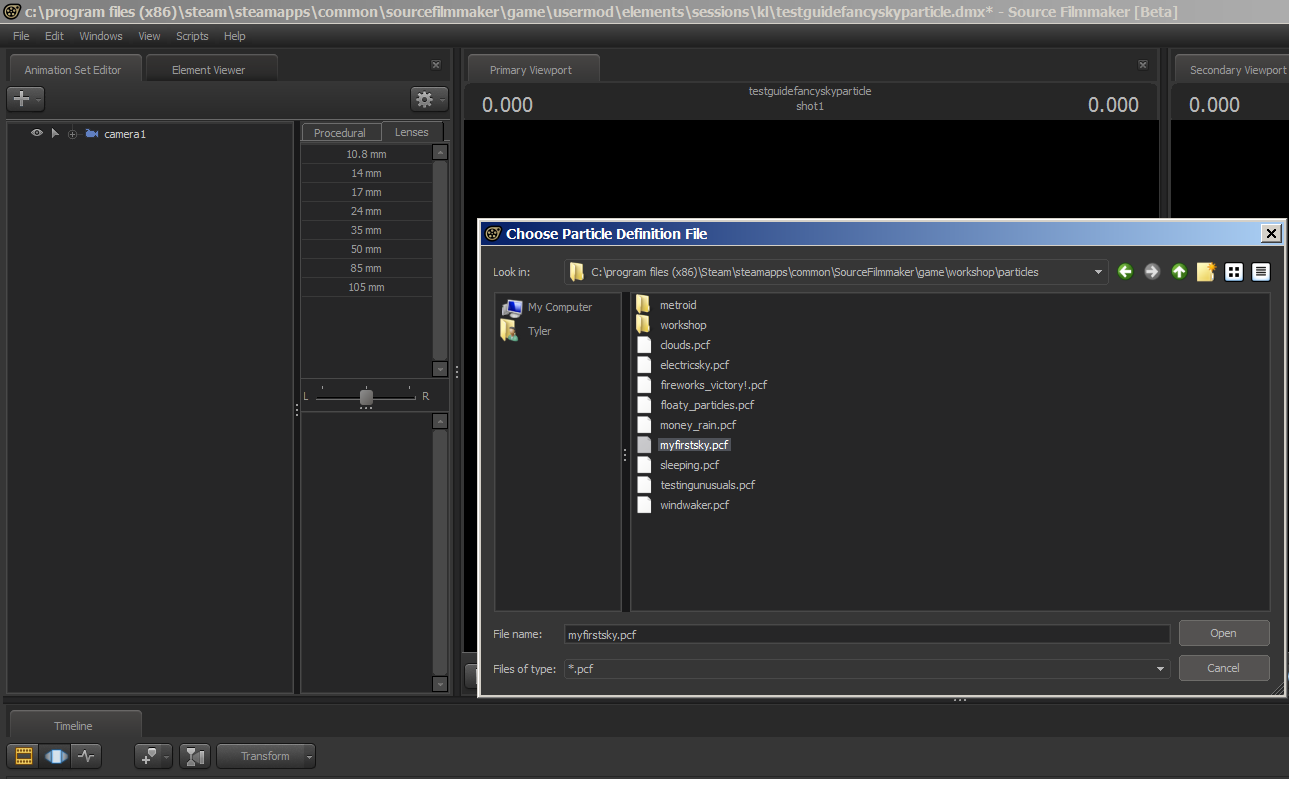Screen dimensions: 1289x812
Task: Cancel the particle file dialog
Action: tap(1223, 668)
